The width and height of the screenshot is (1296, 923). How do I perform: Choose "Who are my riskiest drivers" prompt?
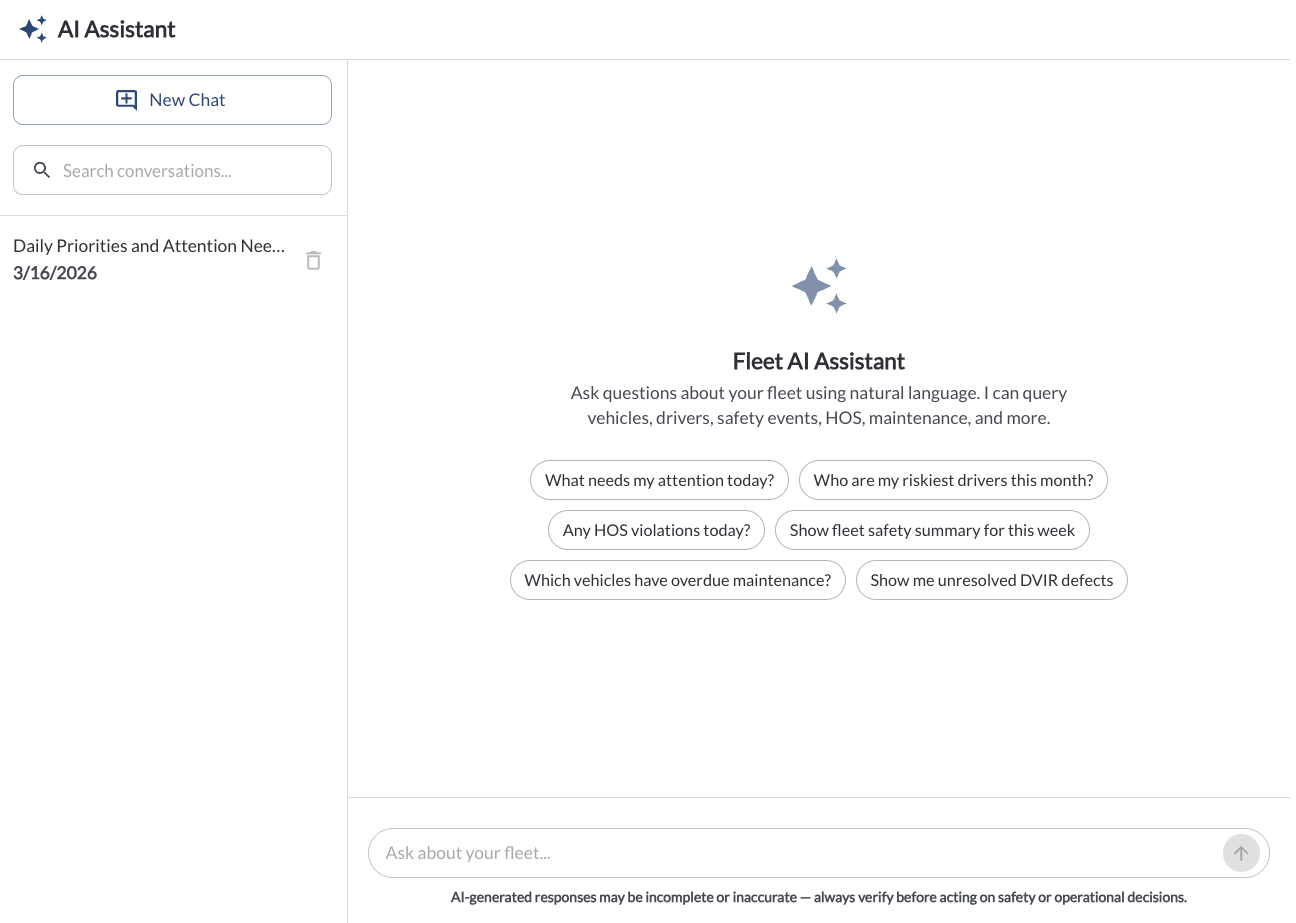[953, 480]
